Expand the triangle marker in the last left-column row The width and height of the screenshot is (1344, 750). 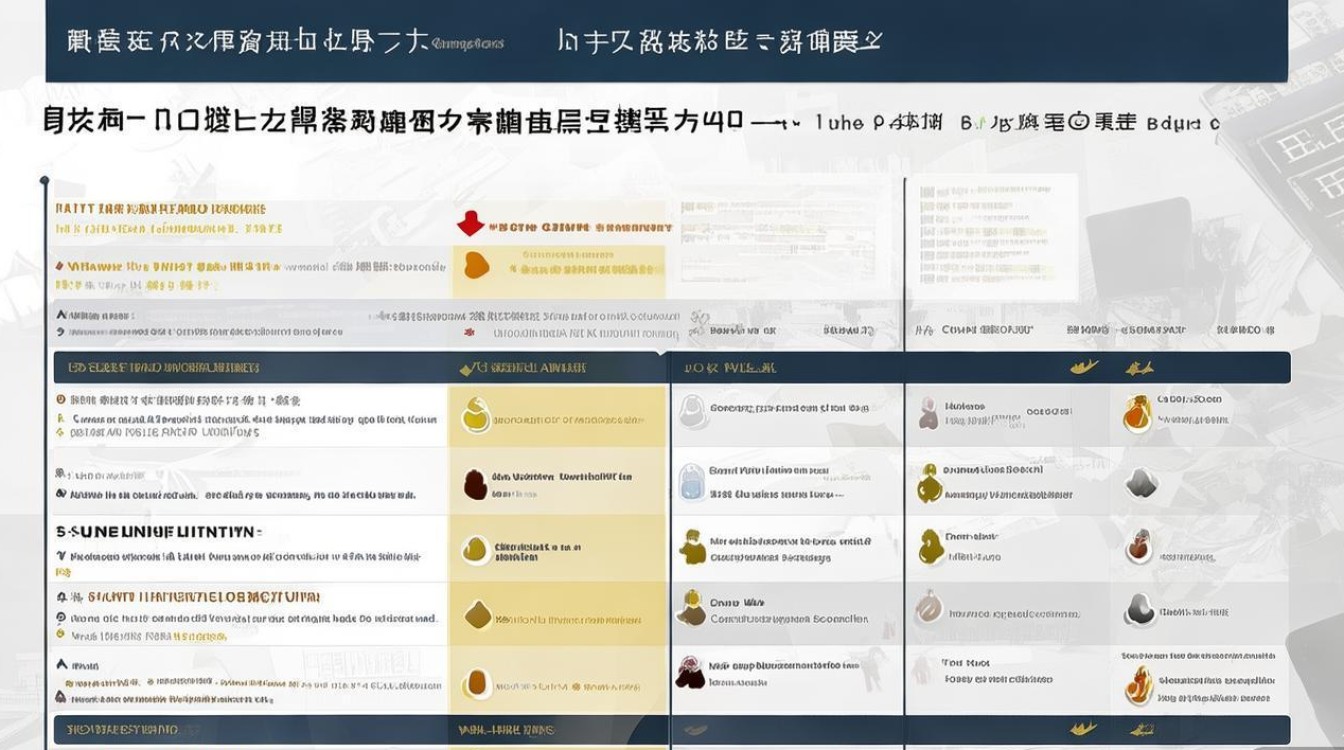pyautogui.click(x=61, y=664)
